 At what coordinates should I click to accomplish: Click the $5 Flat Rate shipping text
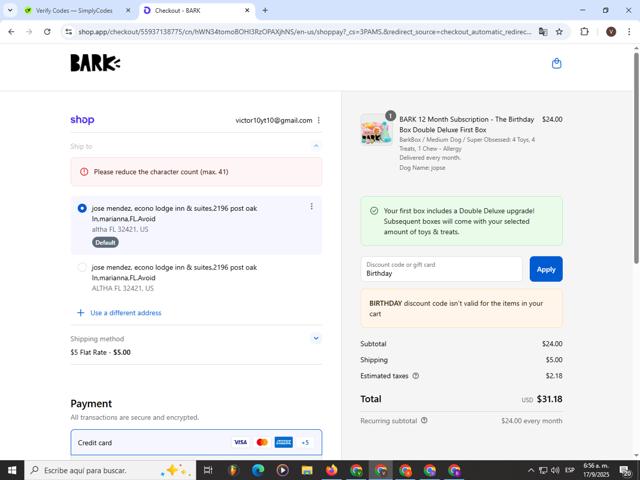[x=100, y=352]
